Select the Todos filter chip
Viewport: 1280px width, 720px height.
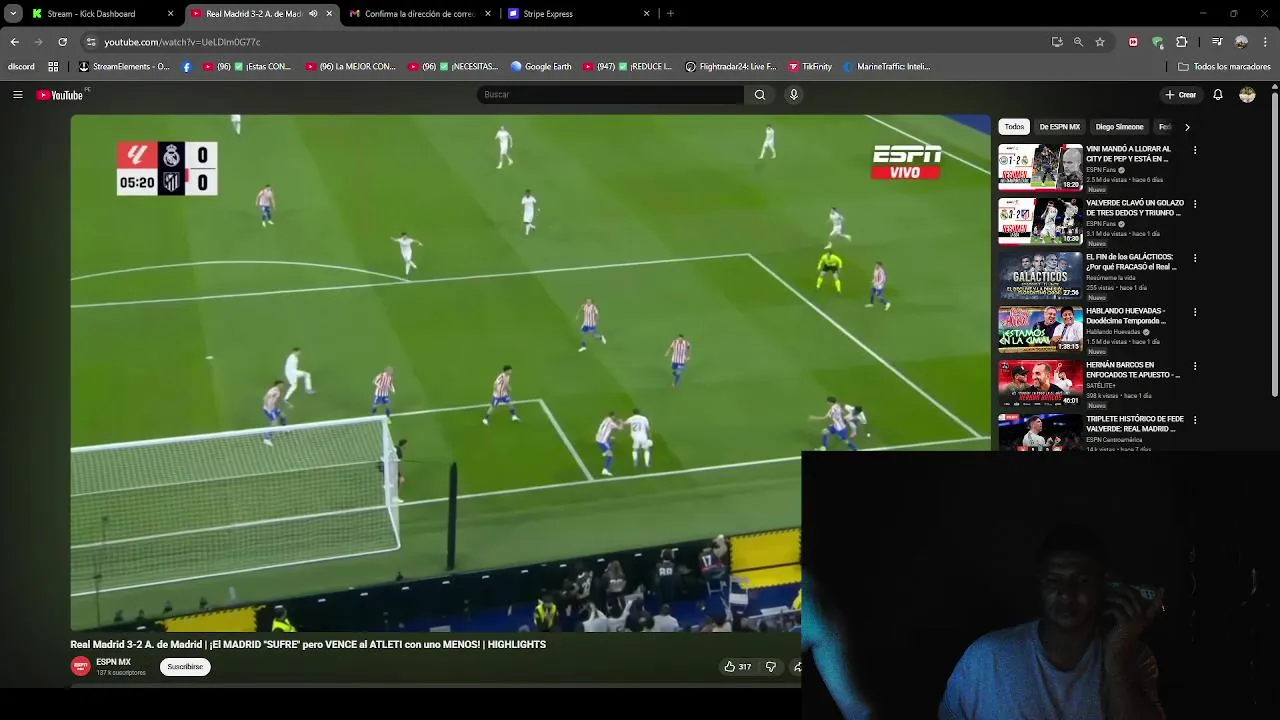[x=1014, y=127]
